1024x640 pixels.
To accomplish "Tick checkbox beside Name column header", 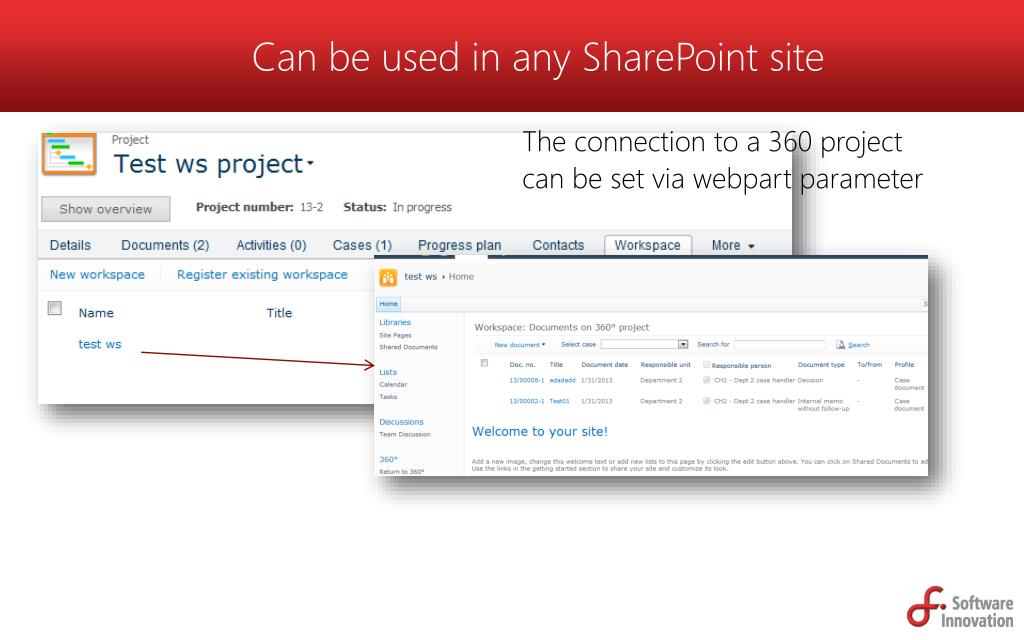I will pos(55,308).
